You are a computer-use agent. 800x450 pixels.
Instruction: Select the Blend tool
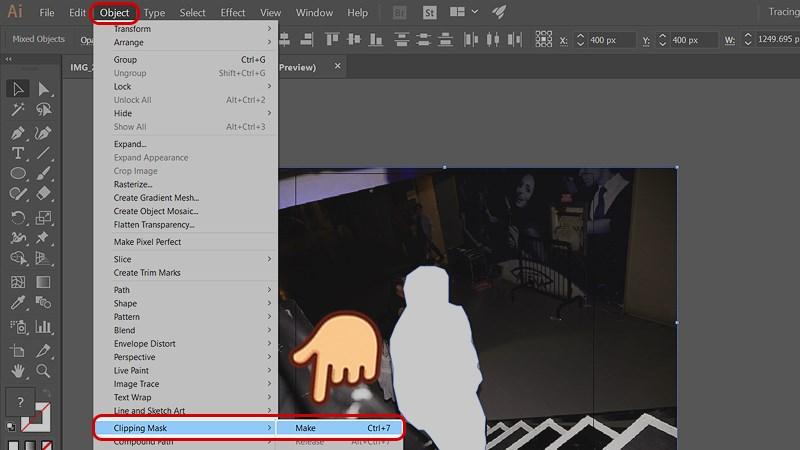(x=43, y=303)
